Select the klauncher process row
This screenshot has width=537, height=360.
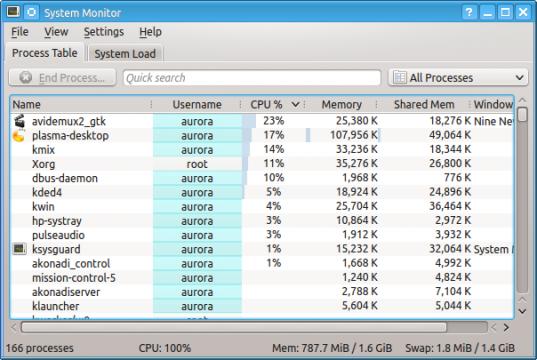tap(262, 306)
